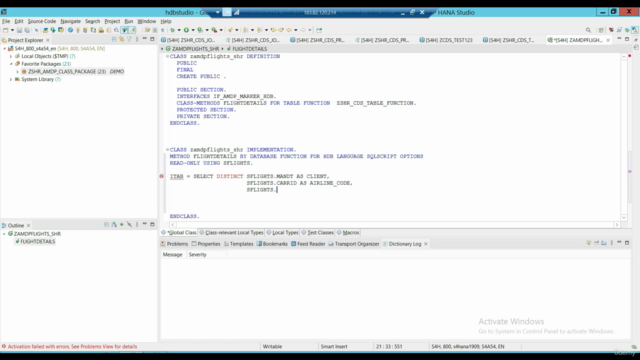This screenshot has width=640, height=360.
Task: Open the Project menu
Action: (112, 21)
